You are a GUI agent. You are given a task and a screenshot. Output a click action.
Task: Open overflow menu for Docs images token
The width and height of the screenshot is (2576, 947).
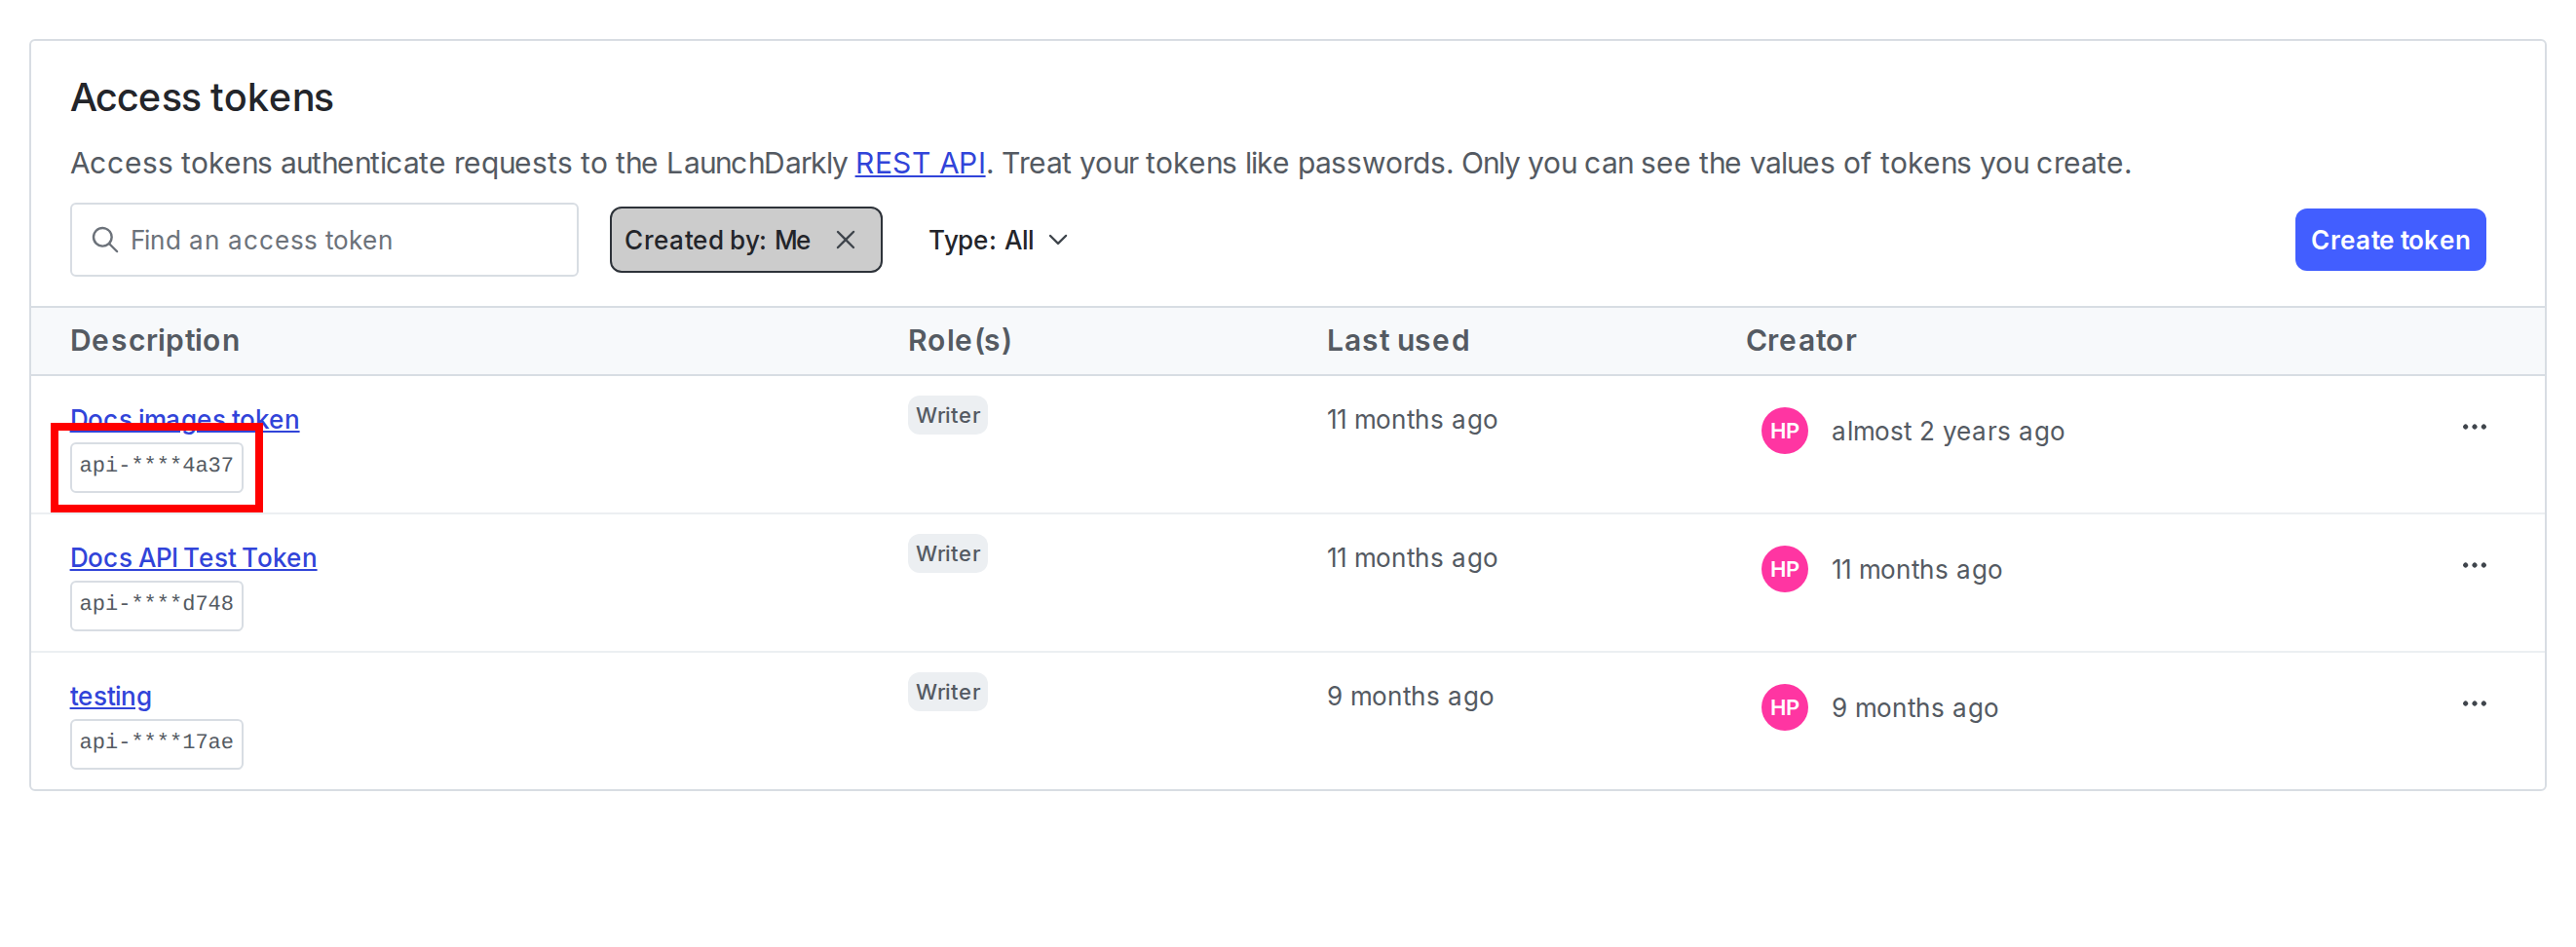tap(2474, 426)
